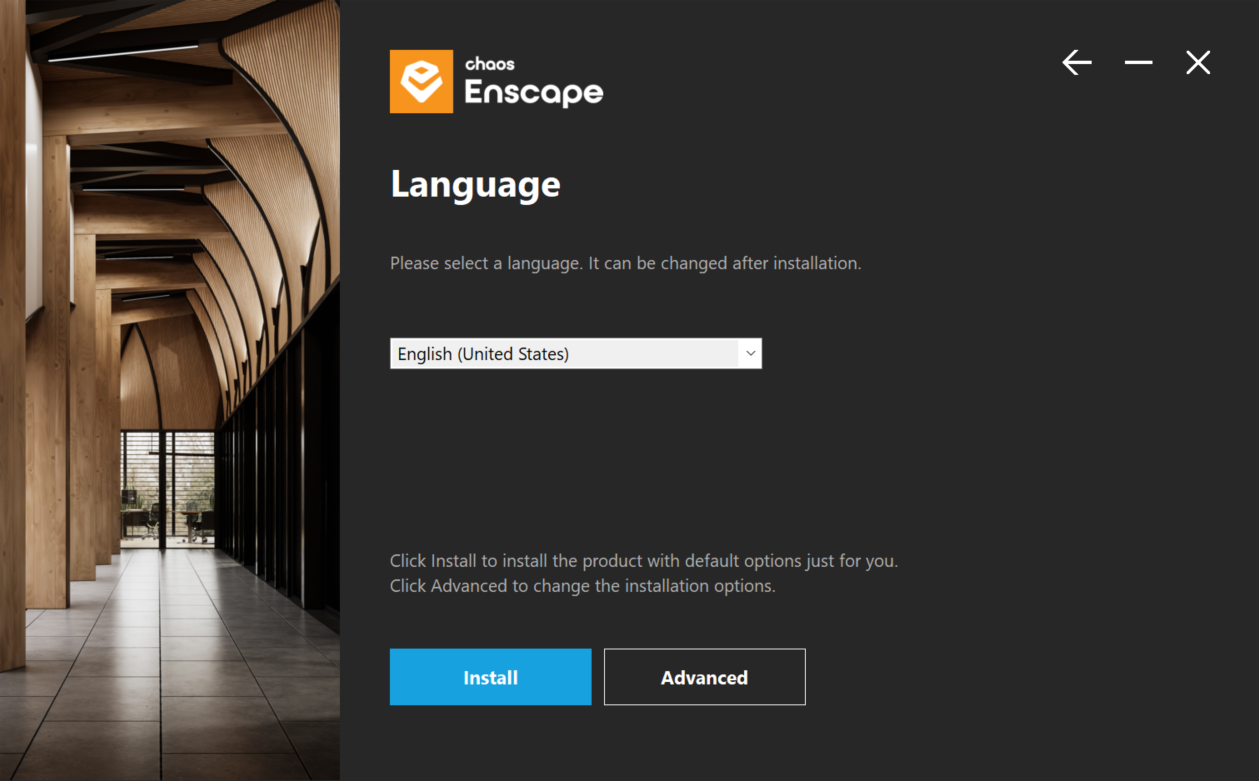Click the interior hallway preview image
Image resolution: width=1259 pixels, height=781 pixels.
click(170, 390)
